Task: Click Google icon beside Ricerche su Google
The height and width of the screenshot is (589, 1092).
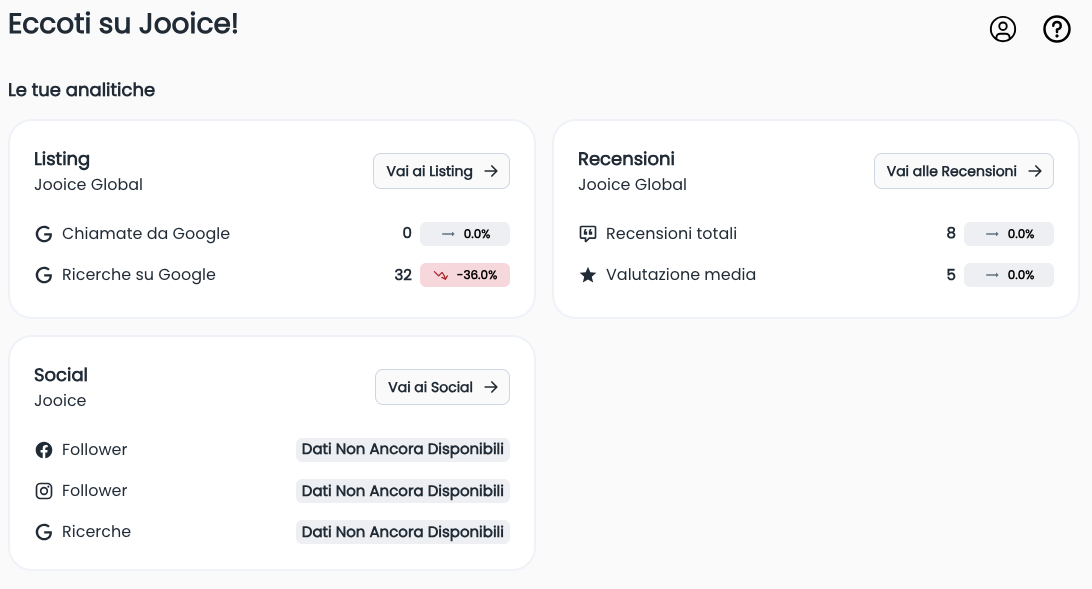Action: (x=43, y=275)
